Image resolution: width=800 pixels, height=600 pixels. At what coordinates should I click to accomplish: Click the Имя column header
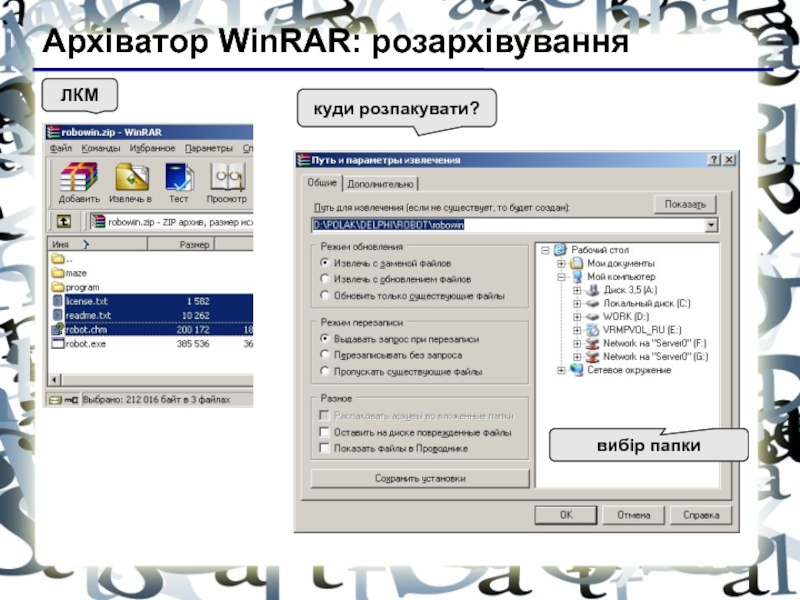[x=97, y=244]
